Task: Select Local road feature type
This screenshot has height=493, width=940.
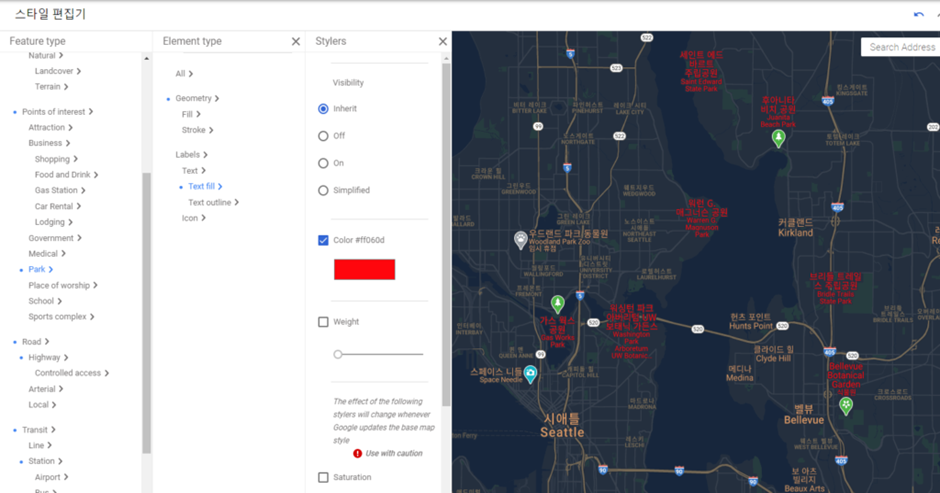Action: [x=42, y=405]
